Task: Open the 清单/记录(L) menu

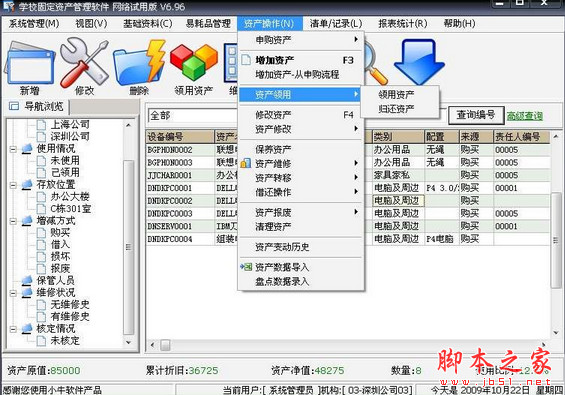Action: click(x=336, y=24)
